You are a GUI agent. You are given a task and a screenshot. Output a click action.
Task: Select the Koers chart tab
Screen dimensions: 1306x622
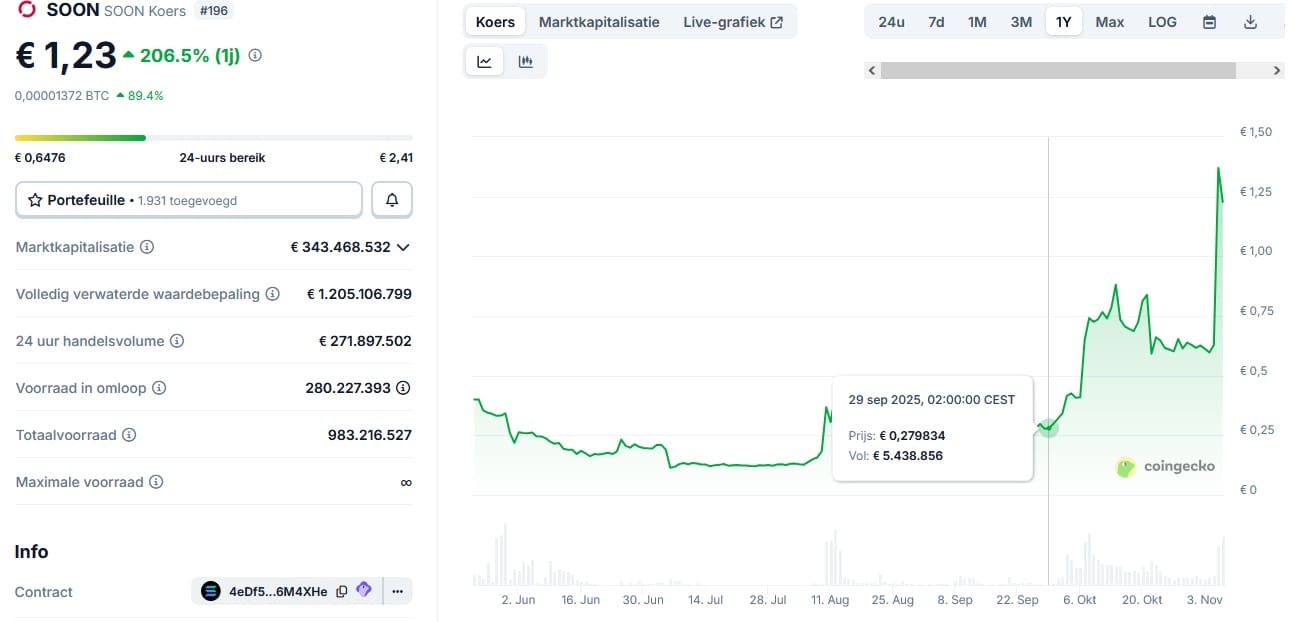click(495, 22)
